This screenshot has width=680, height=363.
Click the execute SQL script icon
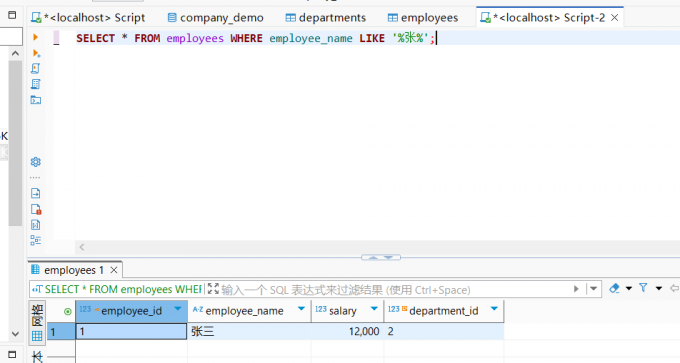(36, 69)
